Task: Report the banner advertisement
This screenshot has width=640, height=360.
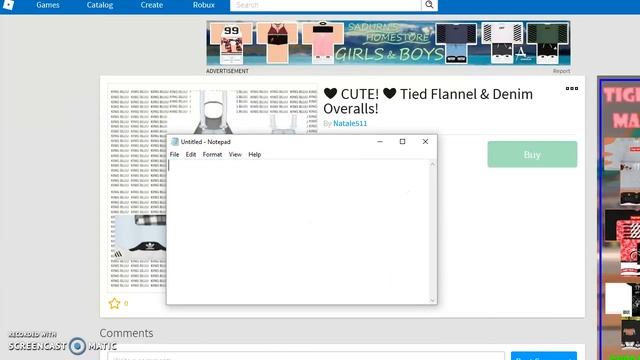Action: [x=561, y=71]
